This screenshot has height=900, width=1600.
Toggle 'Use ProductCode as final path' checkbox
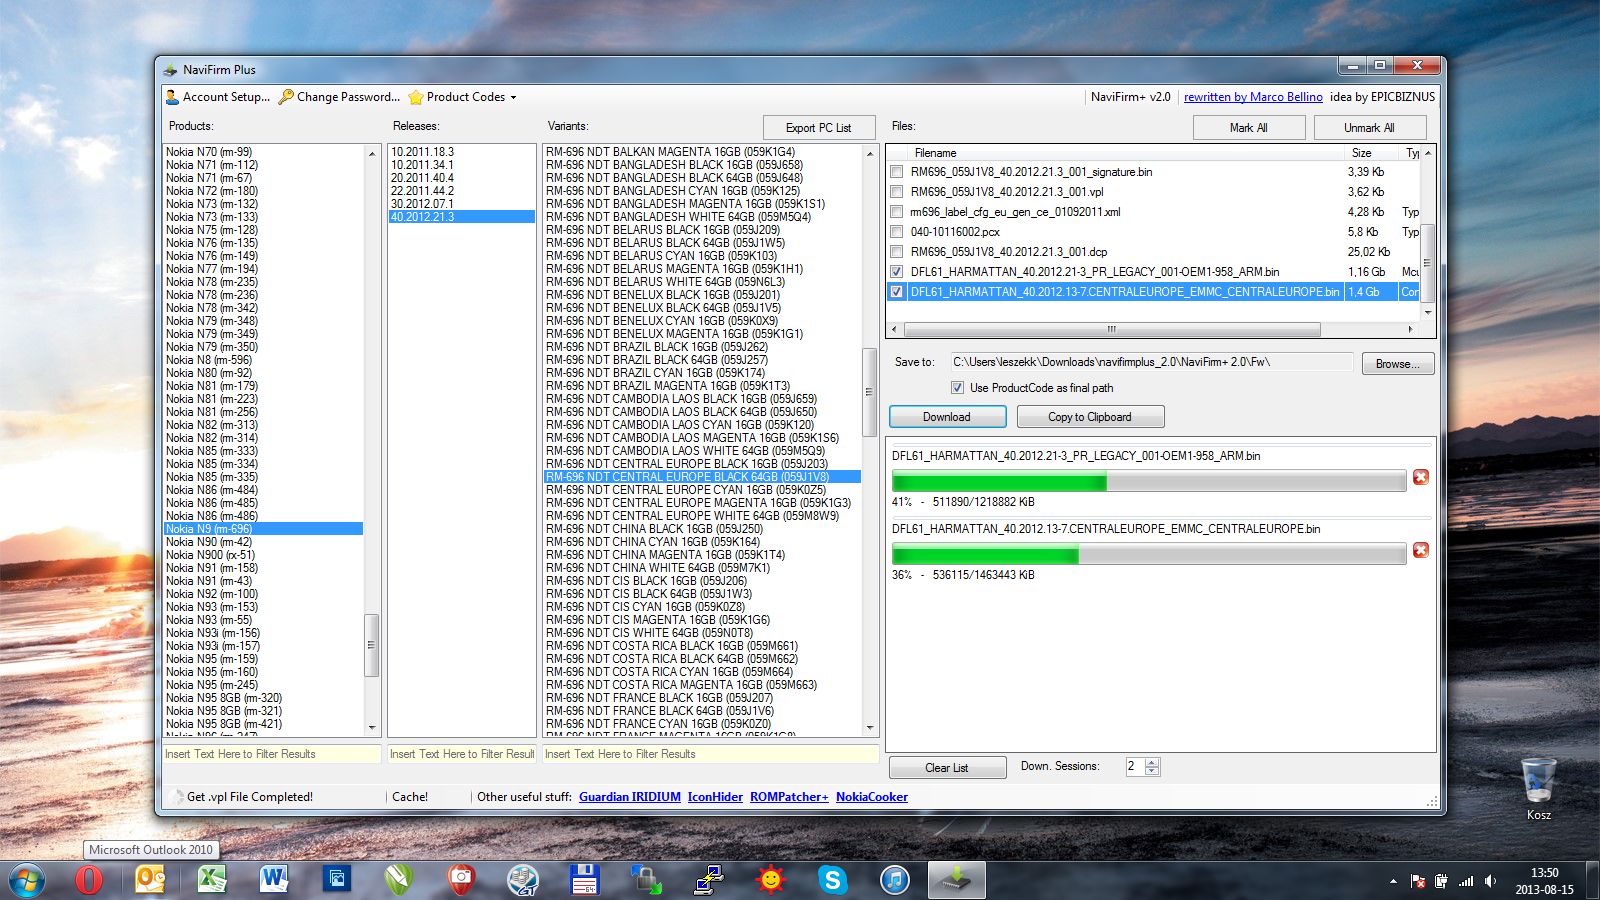click(x=957, y=388)
